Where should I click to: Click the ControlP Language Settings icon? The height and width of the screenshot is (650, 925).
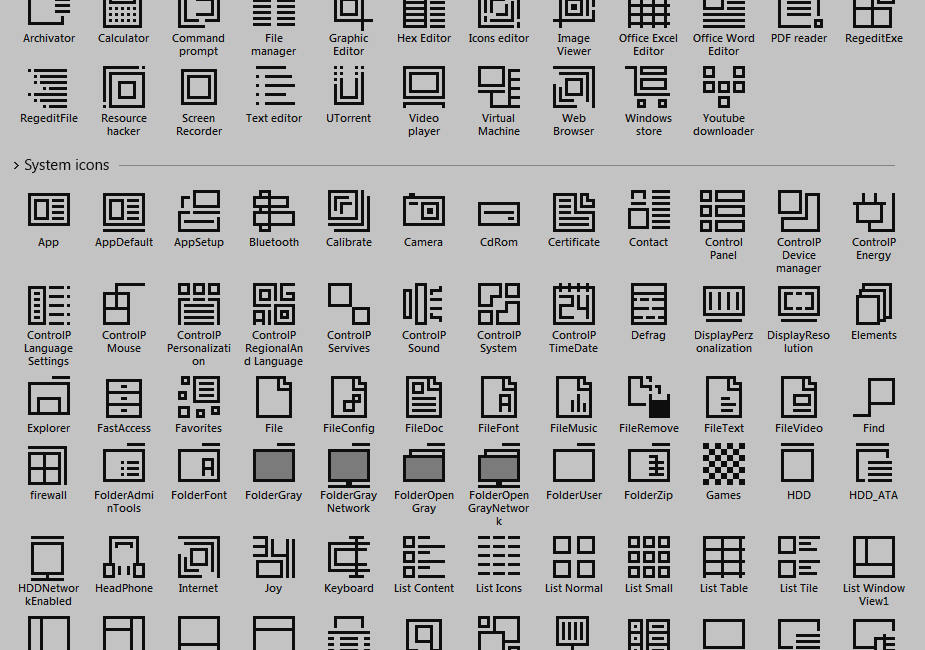pos(49,304)
